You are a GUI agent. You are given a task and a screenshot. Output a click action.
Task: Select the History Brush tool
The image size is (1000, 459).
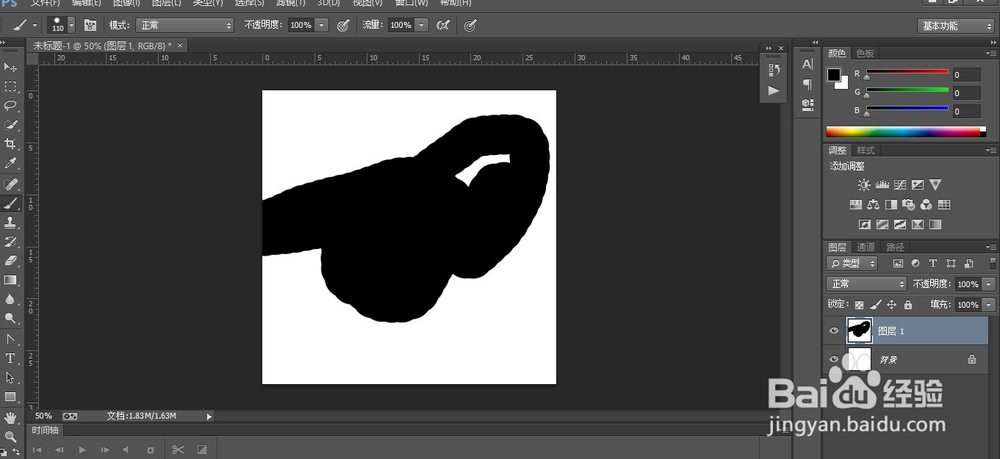(x=10, y=242)
